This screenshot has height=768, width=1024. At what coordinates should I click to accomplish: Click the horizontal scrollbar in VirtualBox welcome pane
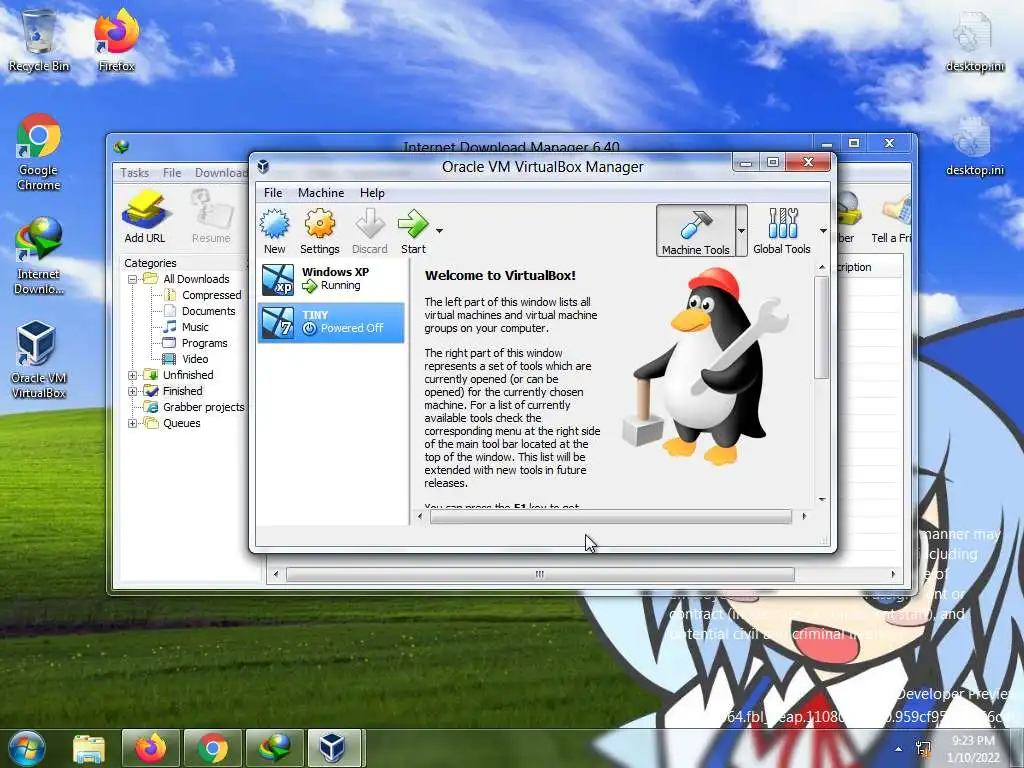[611, 517]
